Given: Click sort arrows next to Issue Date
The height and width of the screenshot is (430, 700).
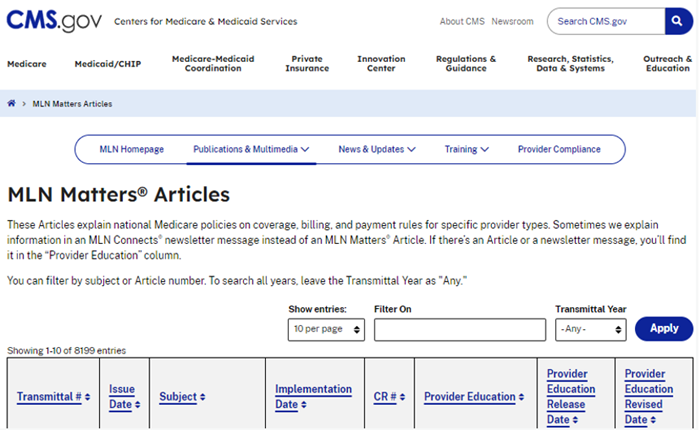Looking at the screenshot, I should 138,405.
